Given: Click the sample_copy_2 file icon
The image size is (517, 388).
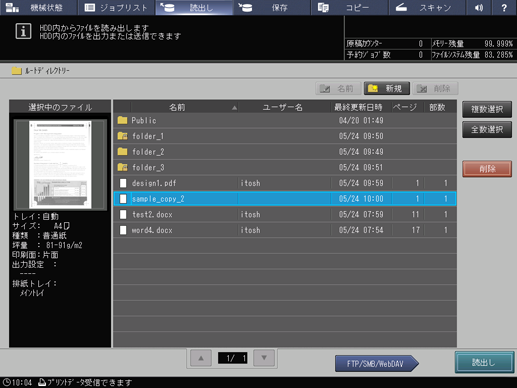Looking at the screenshot, I should [x=123, y=199].
